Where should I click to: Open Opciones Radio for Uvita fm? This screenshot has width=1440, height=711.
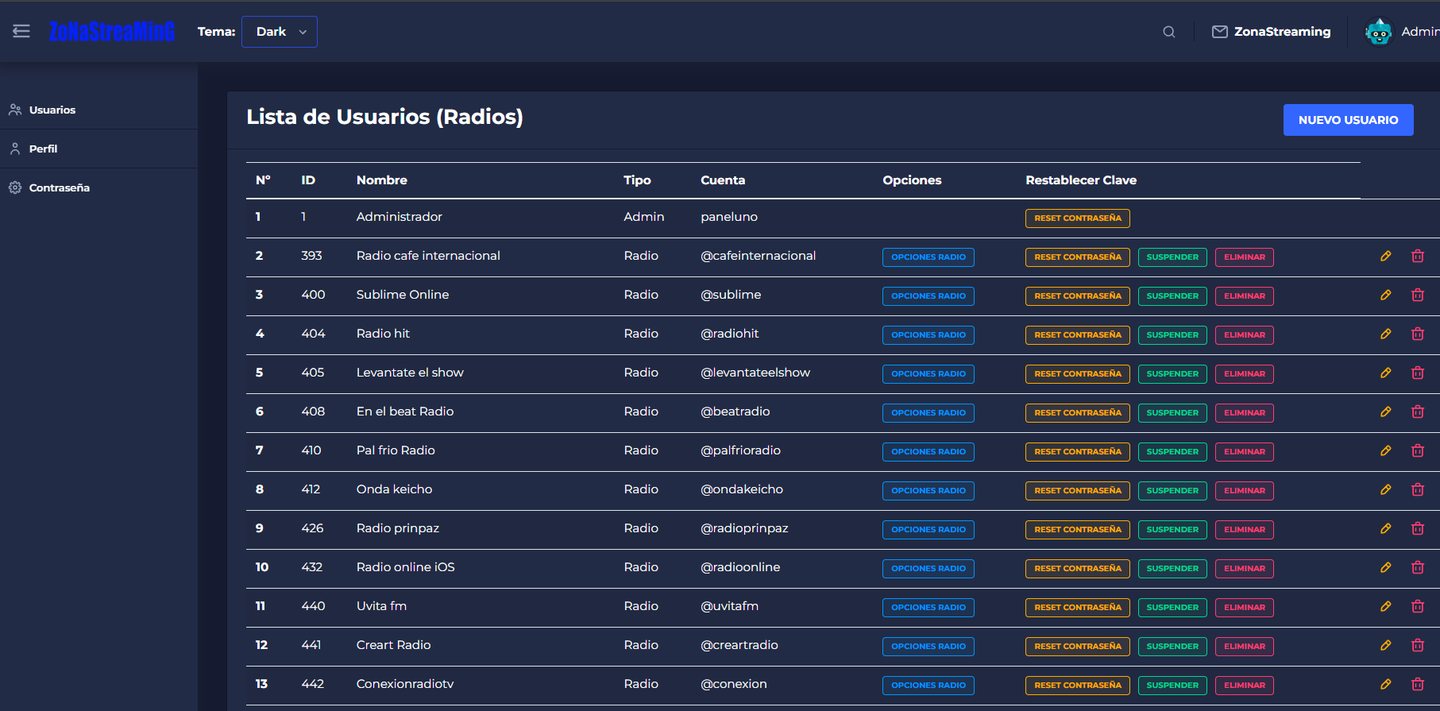[928, 608]
